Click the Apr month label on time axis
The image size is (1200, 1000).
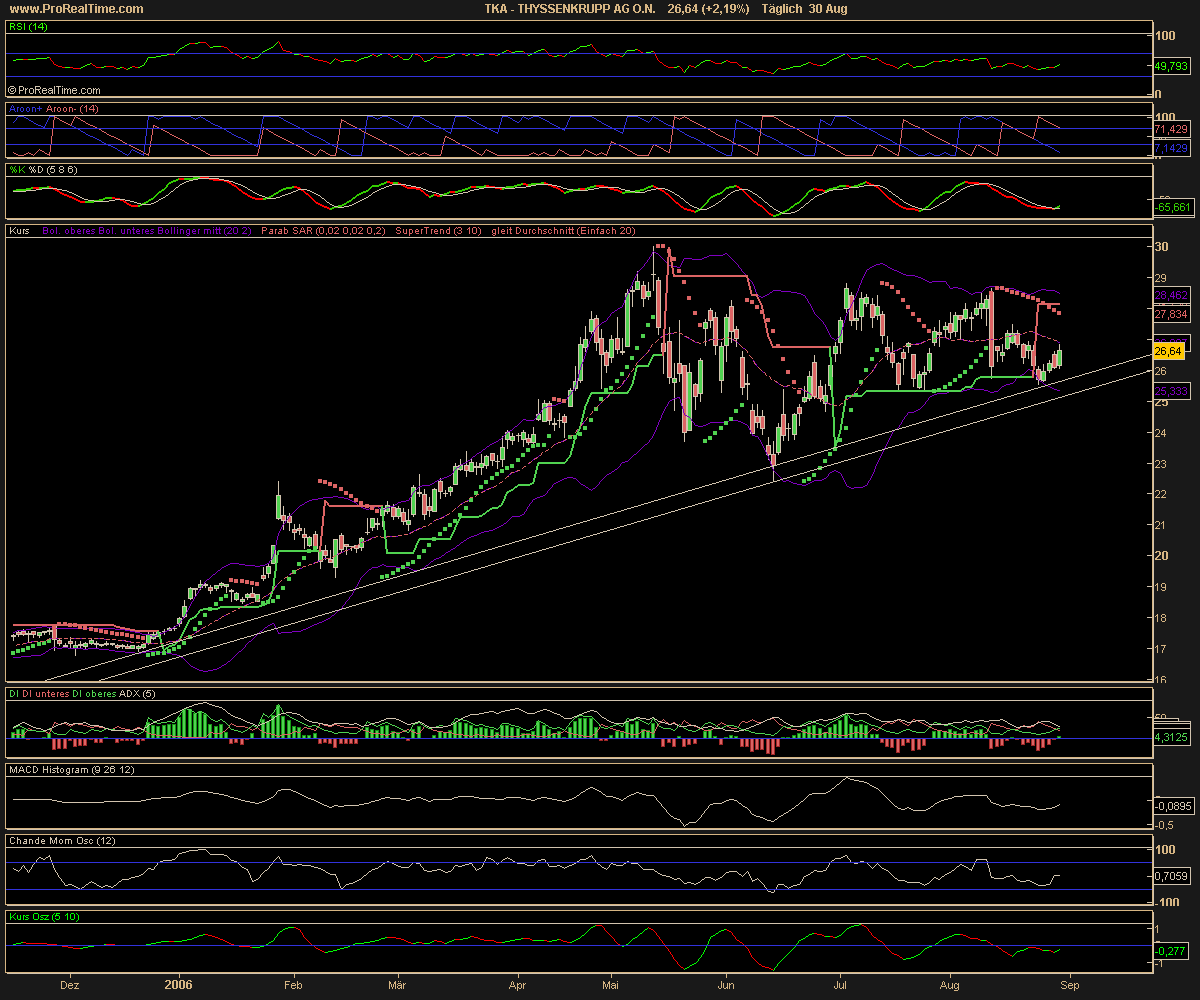tap(519, 984)
